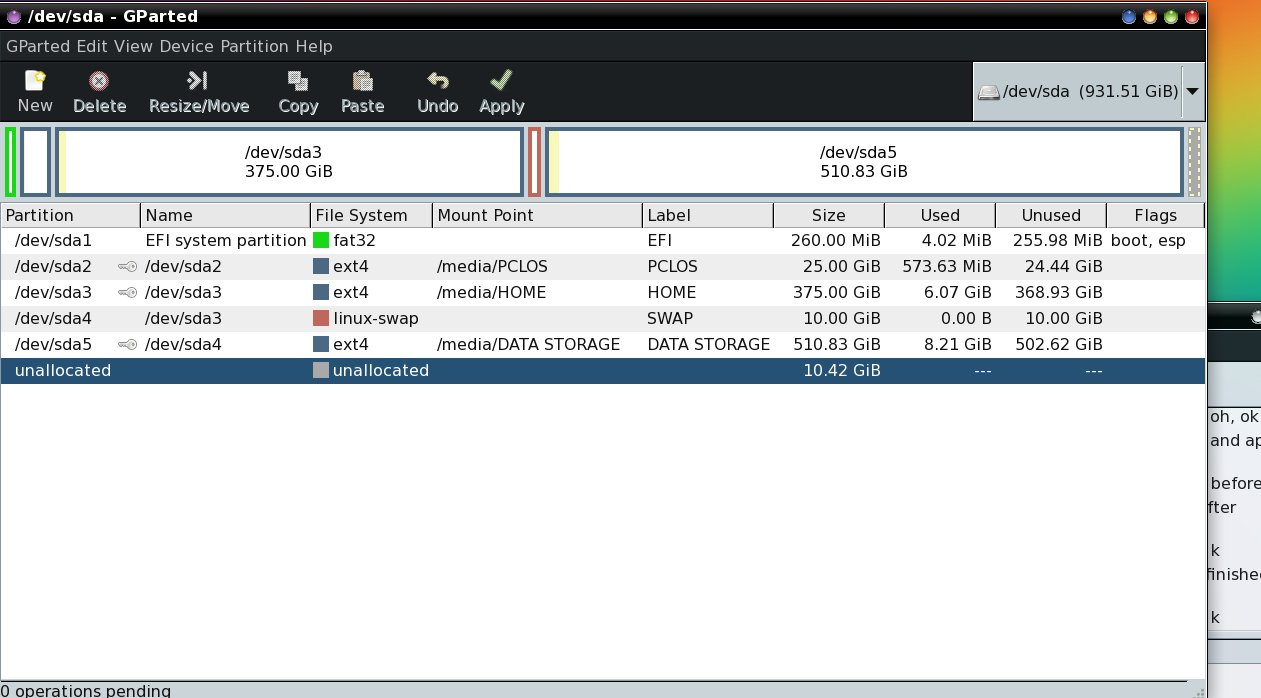Select /dev/sda3 block in disk map
Viewport: 1261px width, 698px height.
[289, 161]
